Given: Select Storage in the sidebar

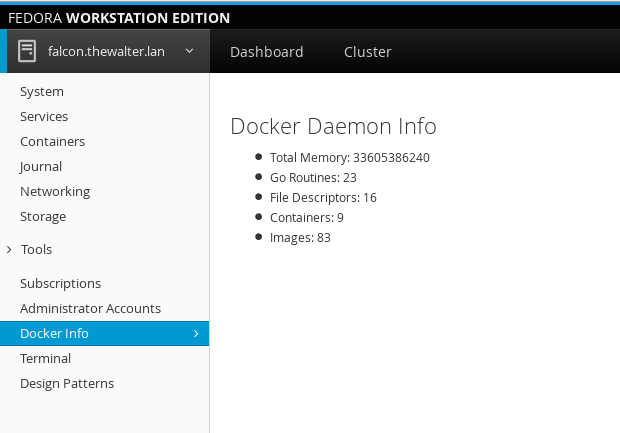Looking at the screenshot, I should [43, 217].
